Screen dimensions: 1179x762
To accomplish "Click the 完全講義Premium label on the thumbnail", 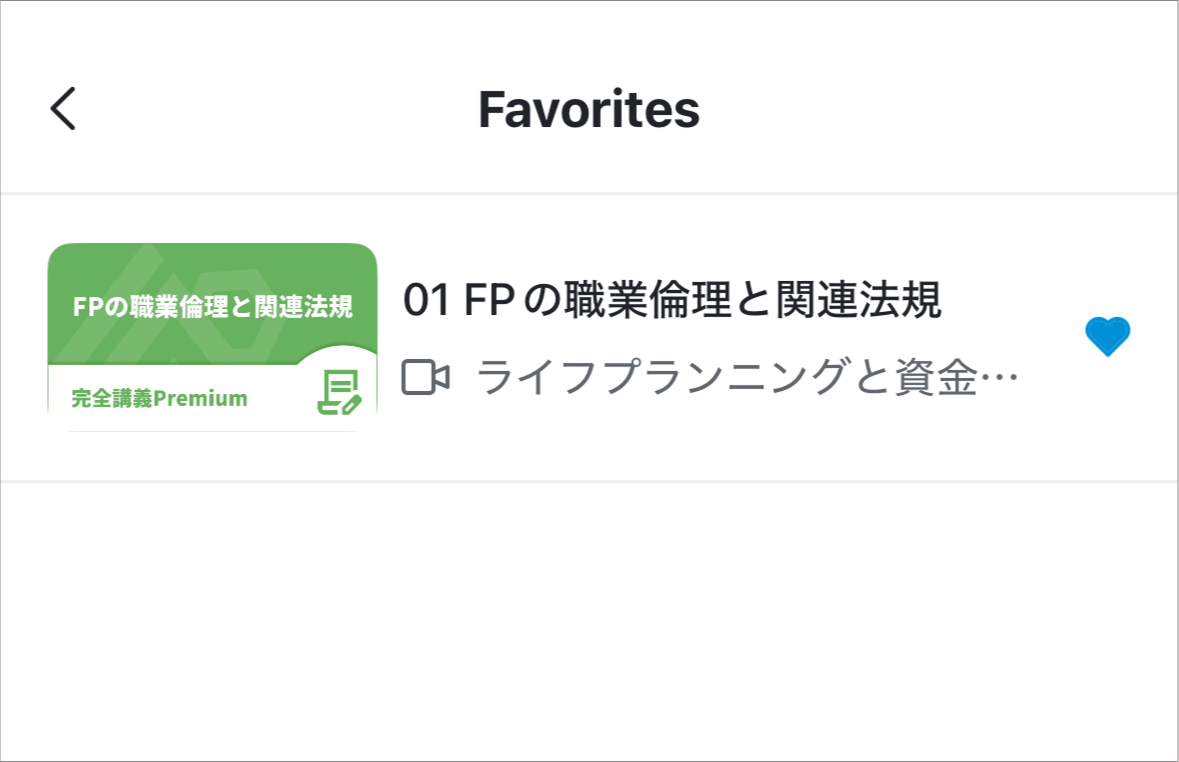I will coord(159,398).
